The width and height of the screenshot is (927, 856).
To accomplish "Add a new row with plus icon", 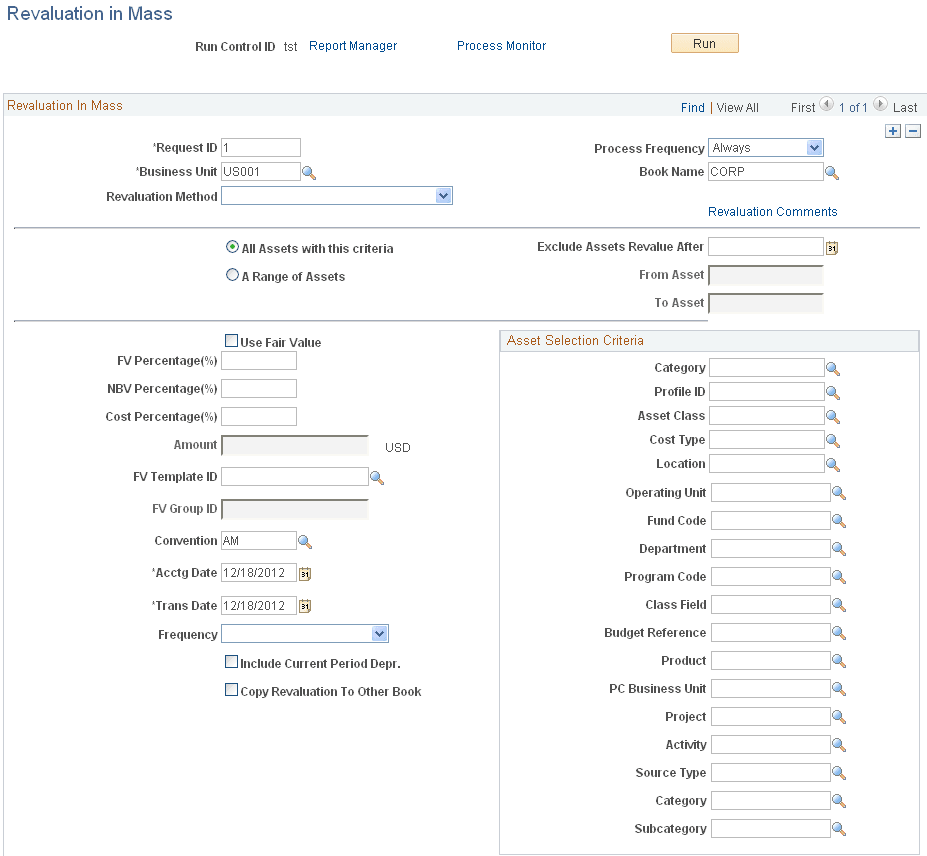I will 893,131.
